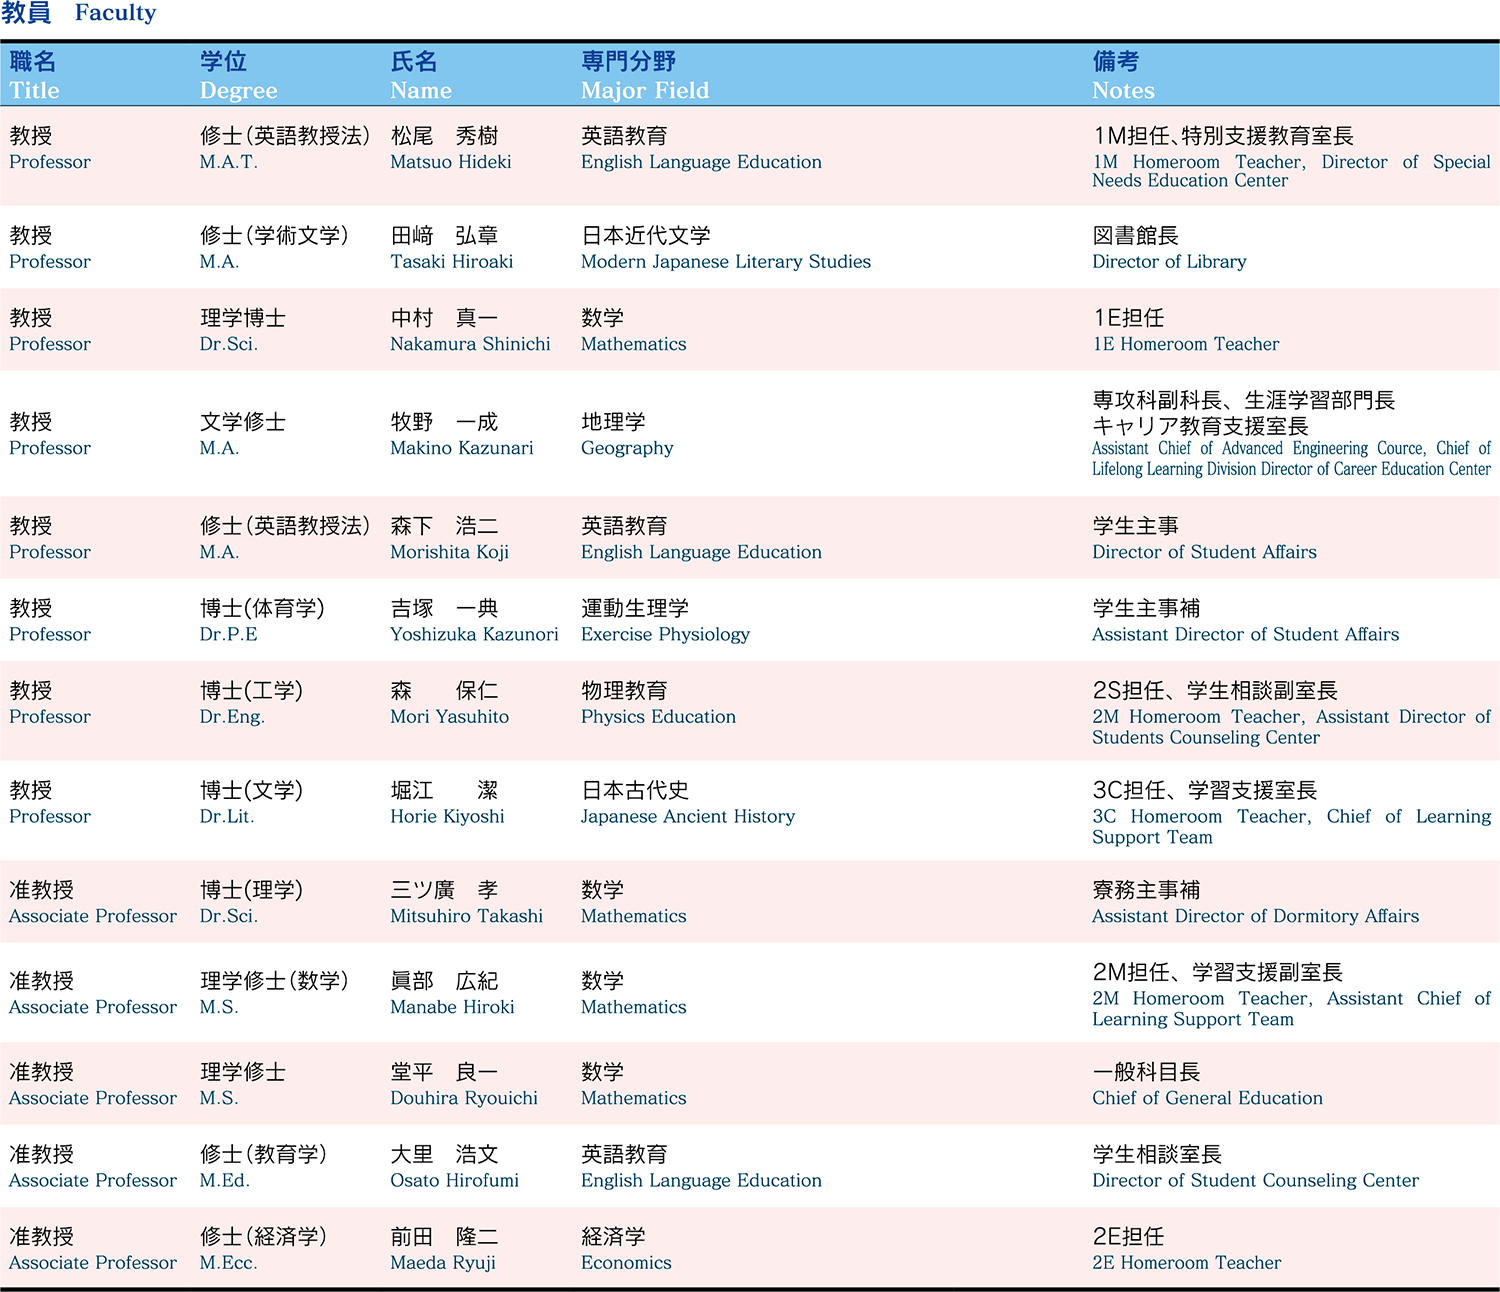1500x1292 pixels.
Task: Select the name 'Makino Kazunari'
Action: pyautogui.click(x=462, y=448)
